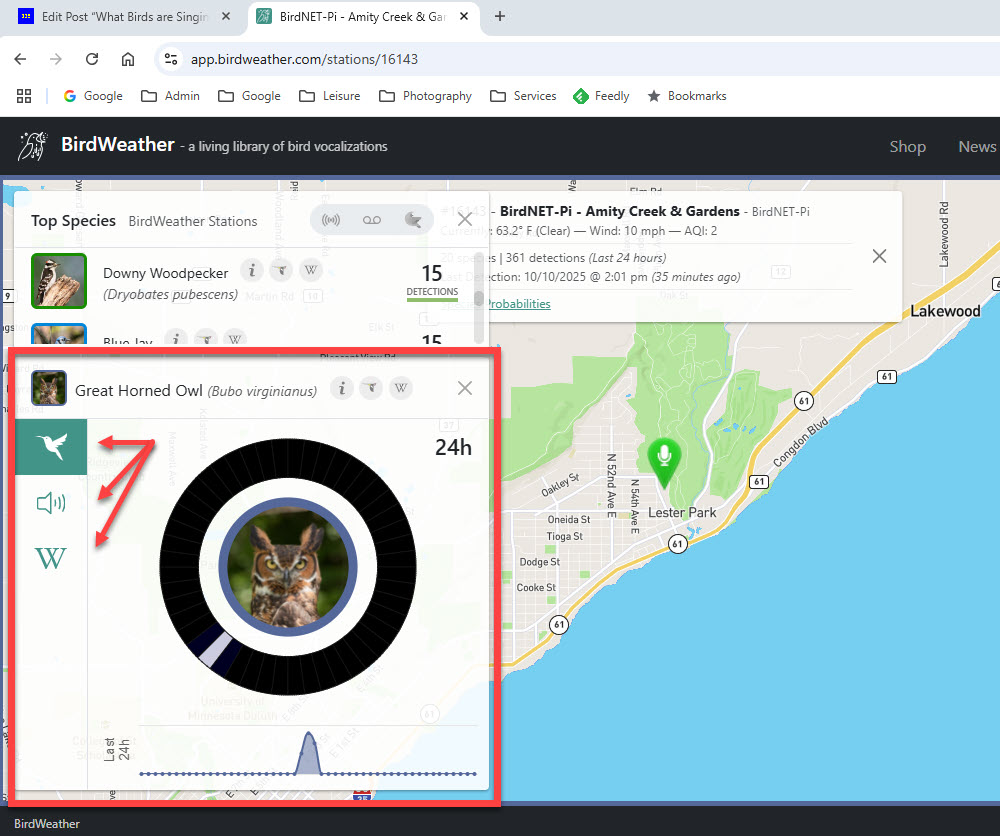Screen dimensions: 1000x836
Task: Click the Top Species list scrollbar
Action: tap(479, 299)
